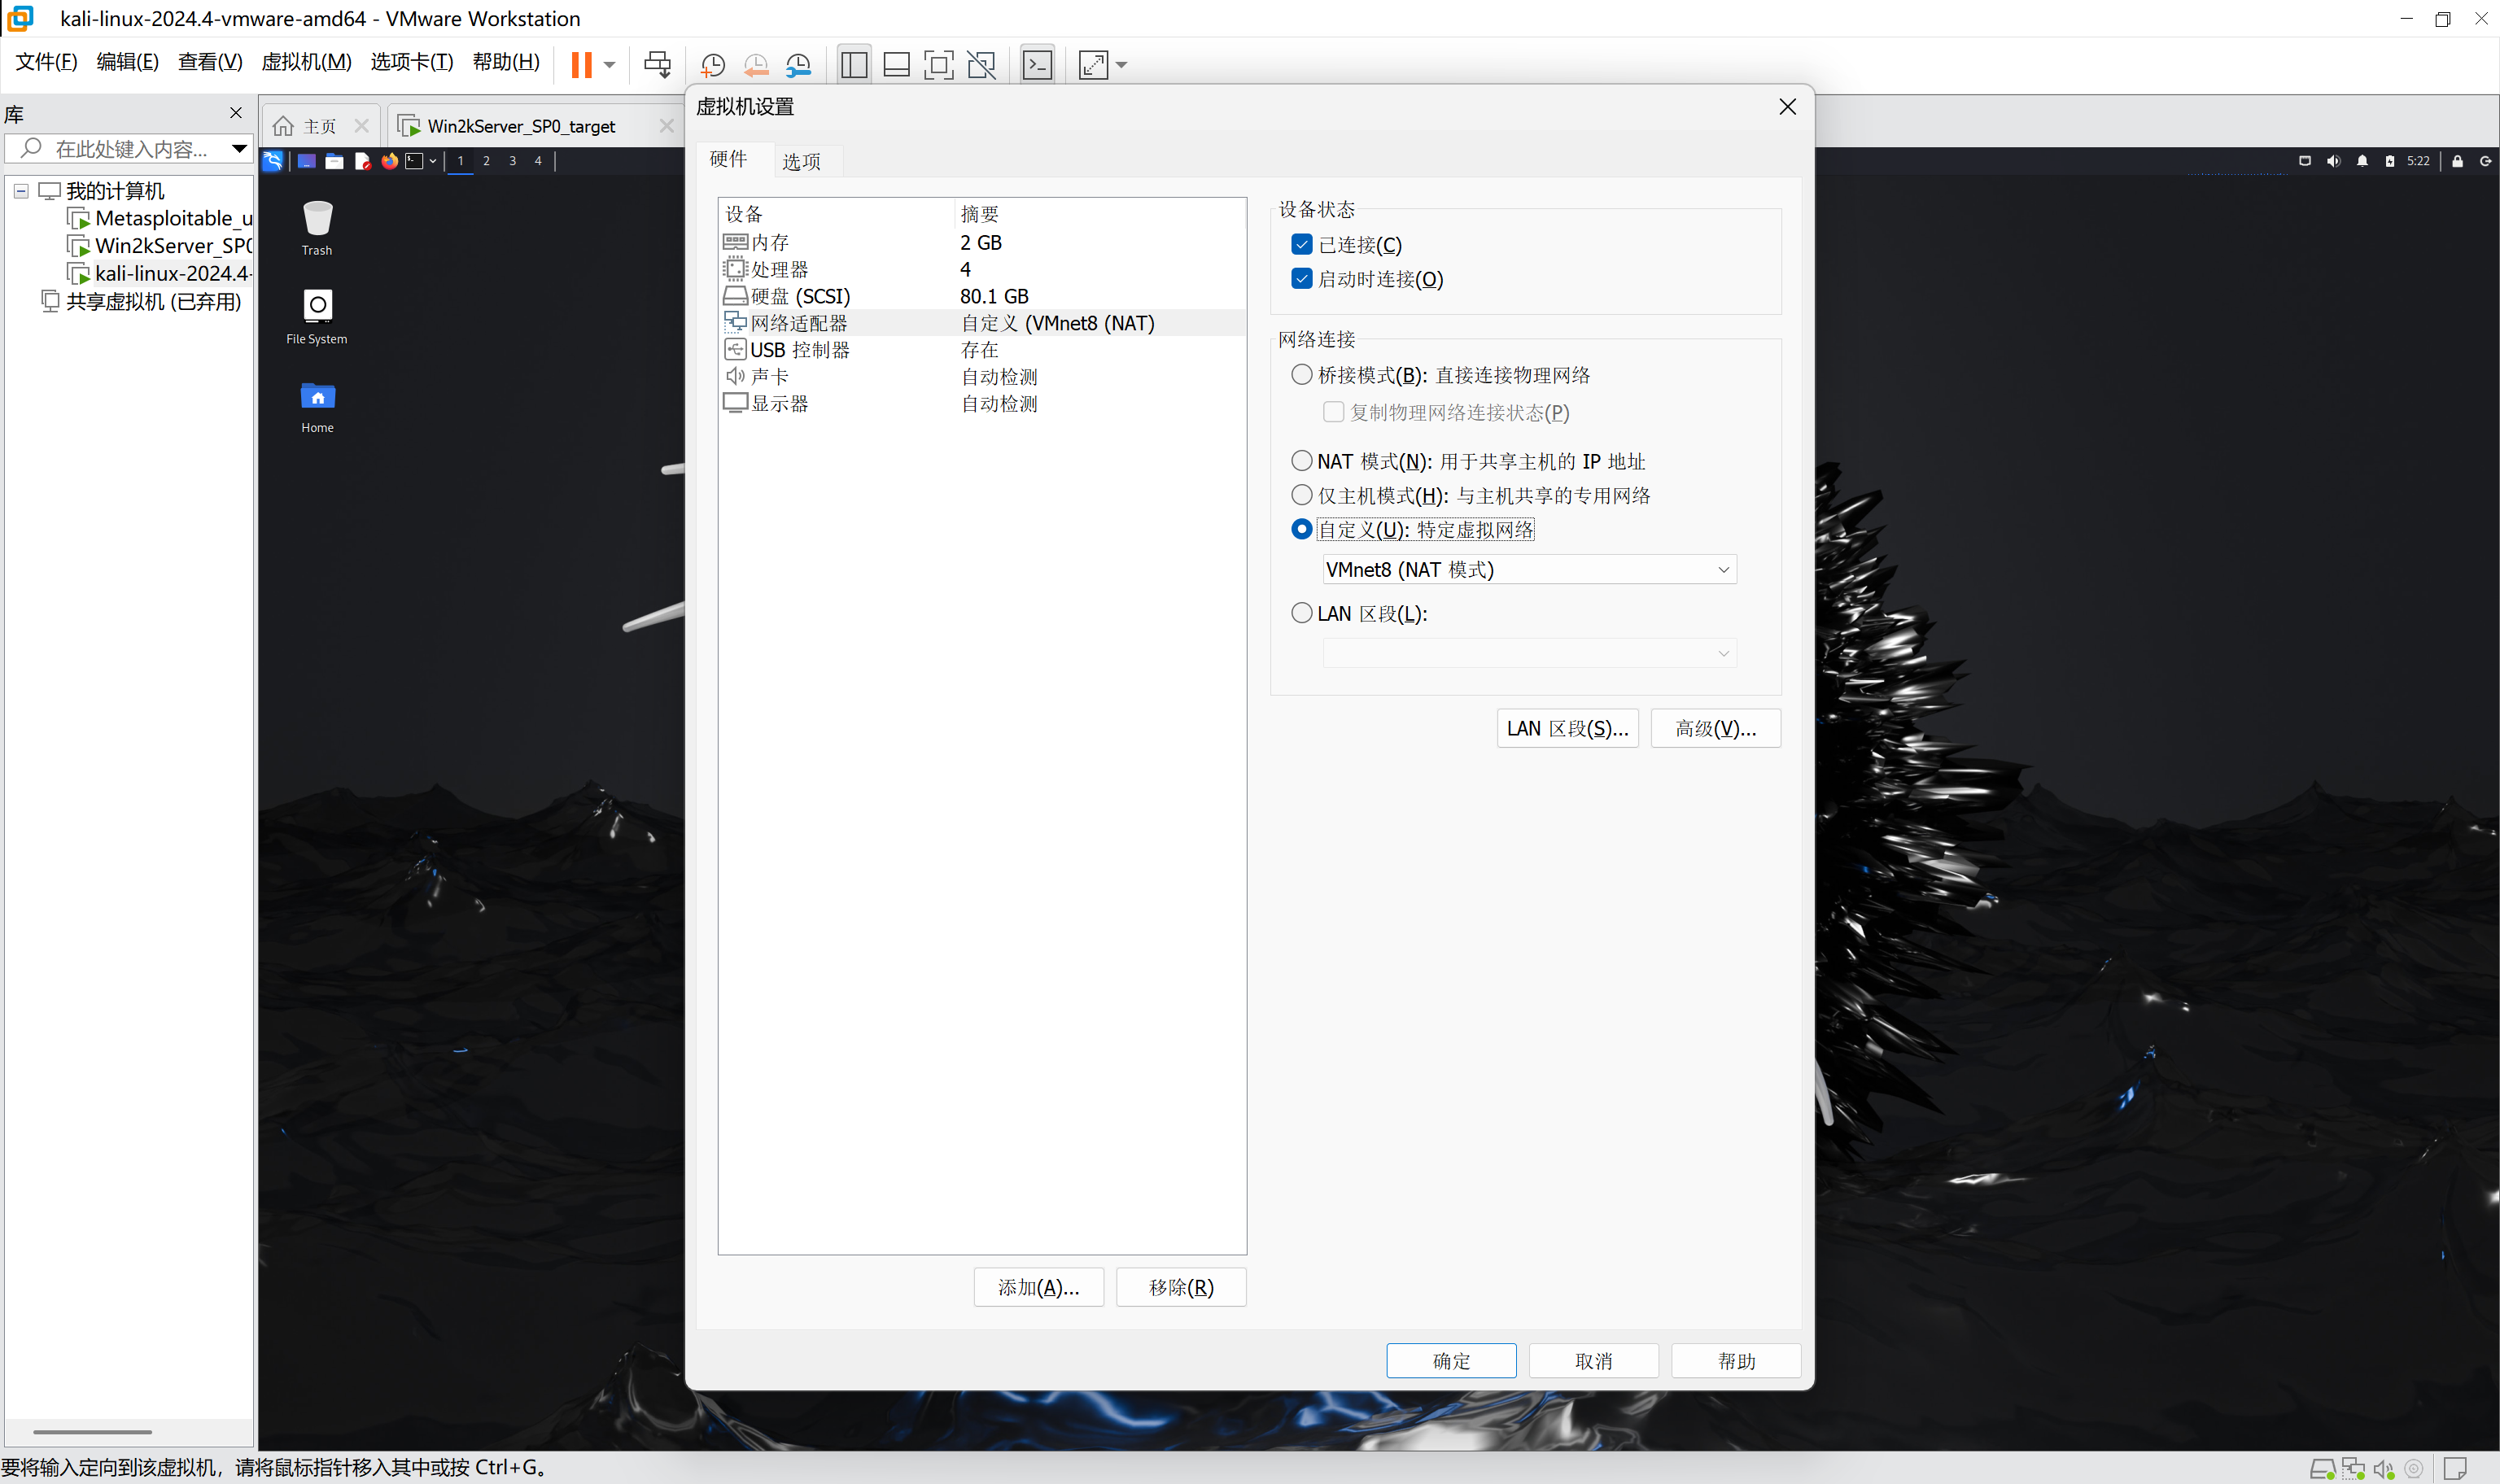The width and height of the screenshot is (2500, 1484).
Task: Click the library search input field
Action: [x=130, y=149]
